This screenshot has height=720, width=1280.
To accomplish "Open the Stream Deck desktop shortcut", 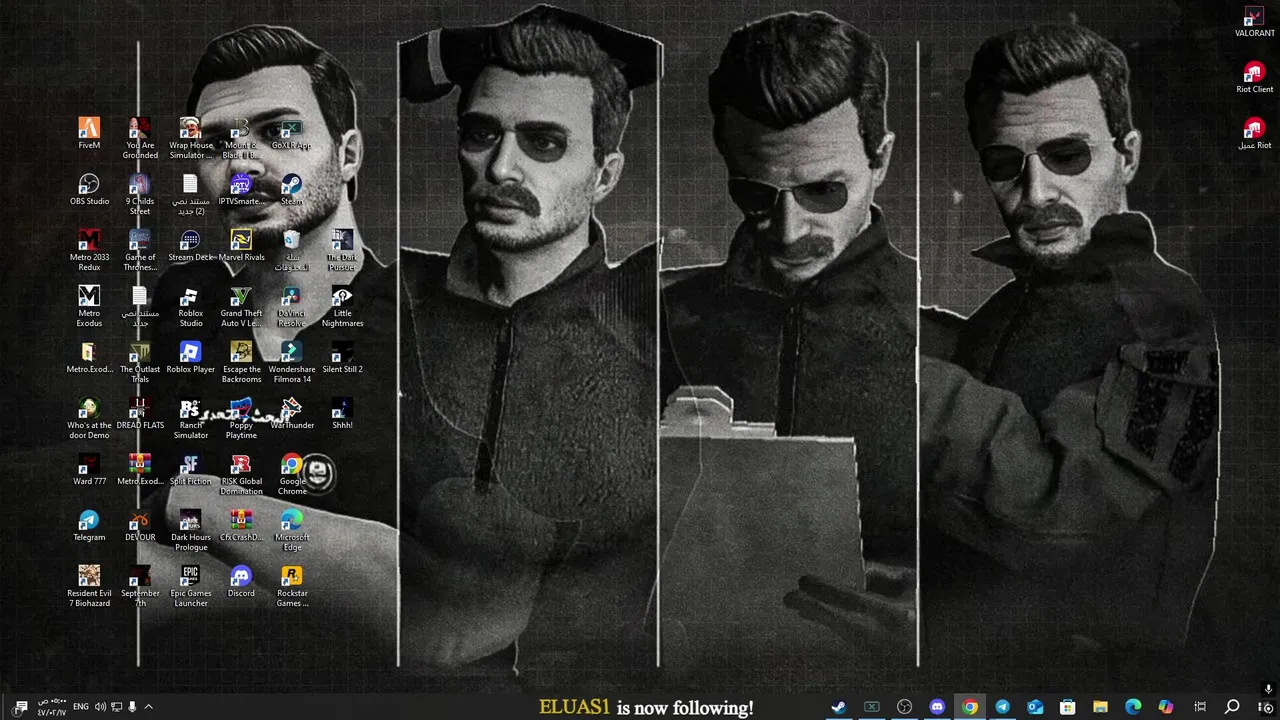I will (x=190, y=246).
